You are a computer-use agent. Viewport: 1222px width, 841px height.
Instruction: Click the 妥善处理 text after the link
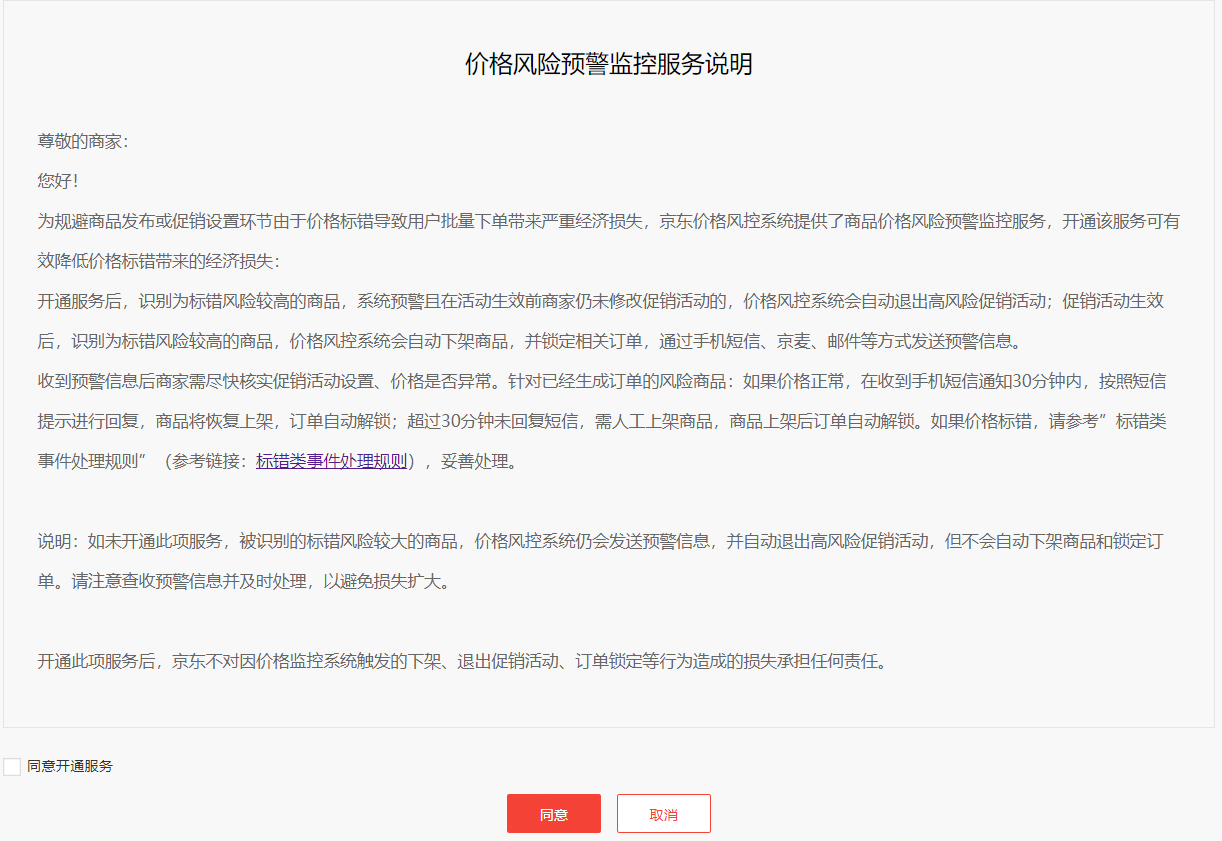pos(484,461)
